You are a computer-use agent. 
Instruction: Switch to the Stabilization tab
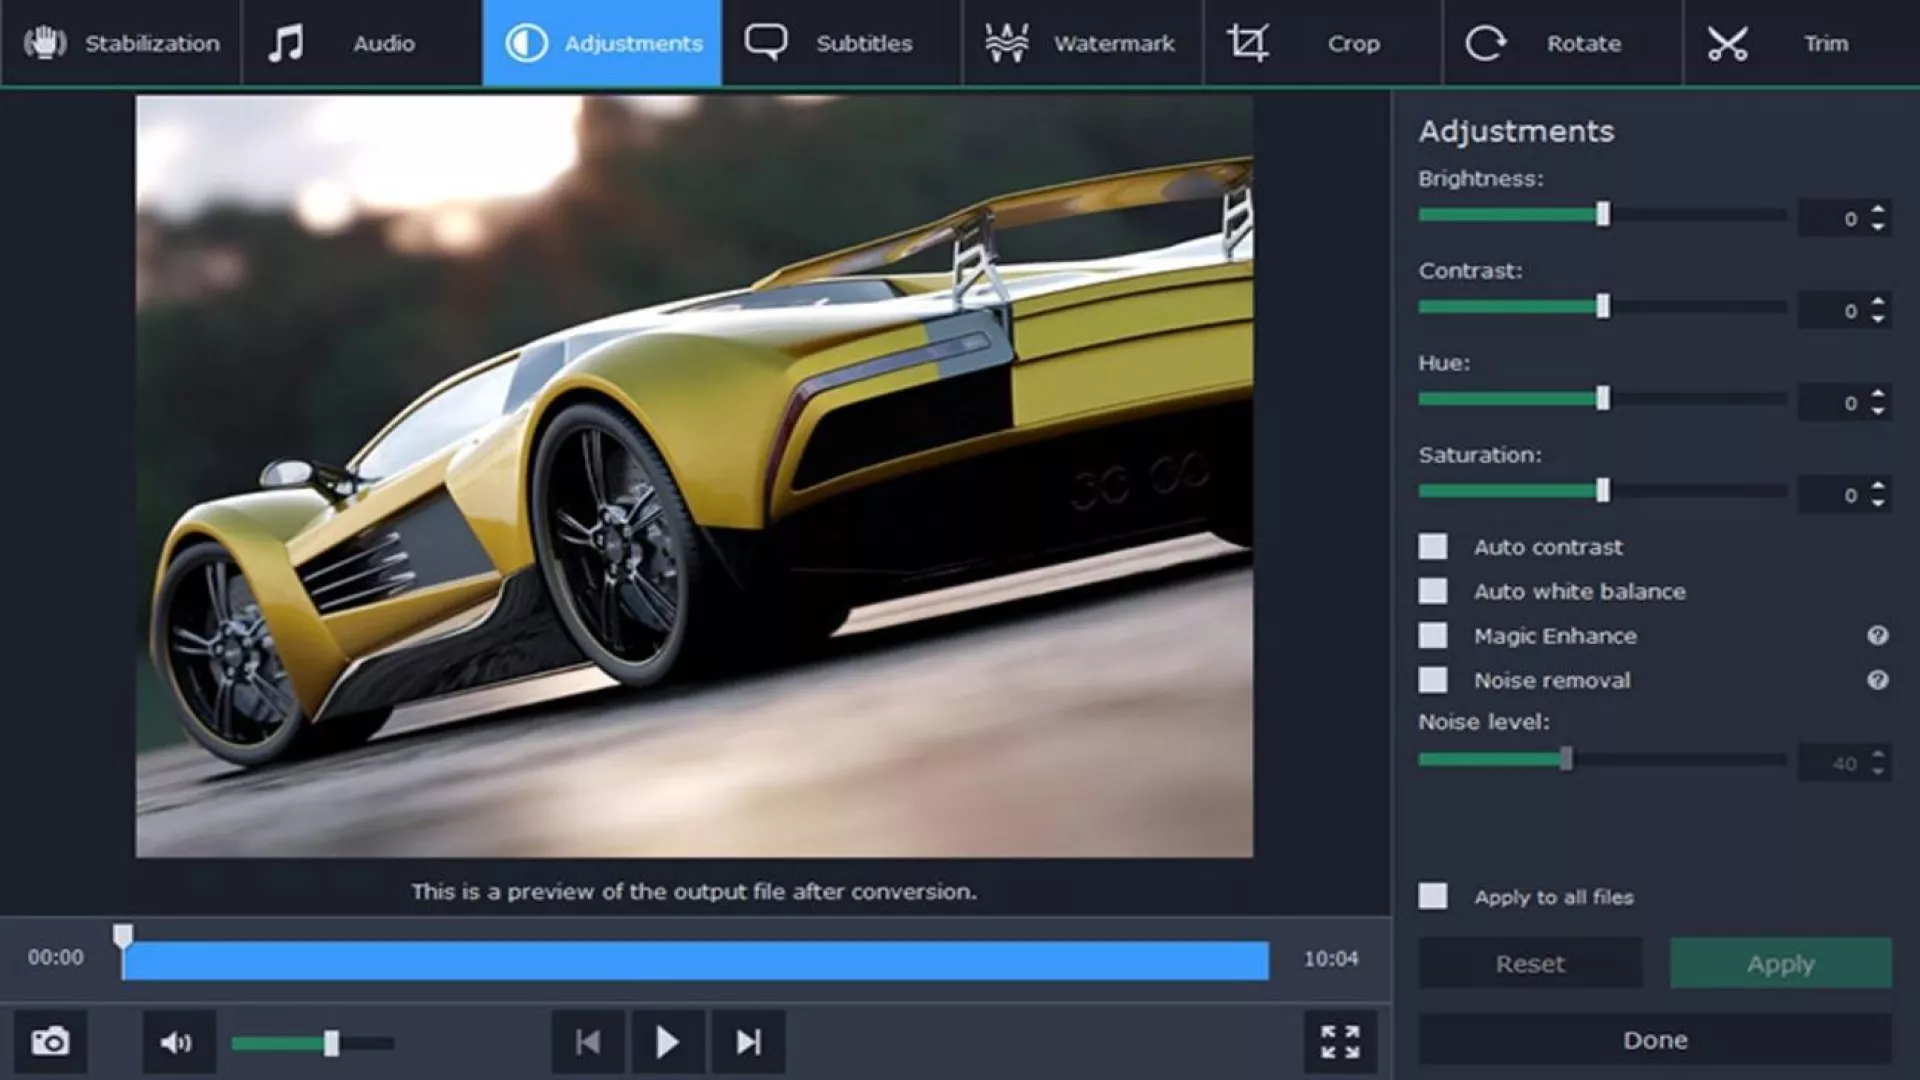[121, 43]
